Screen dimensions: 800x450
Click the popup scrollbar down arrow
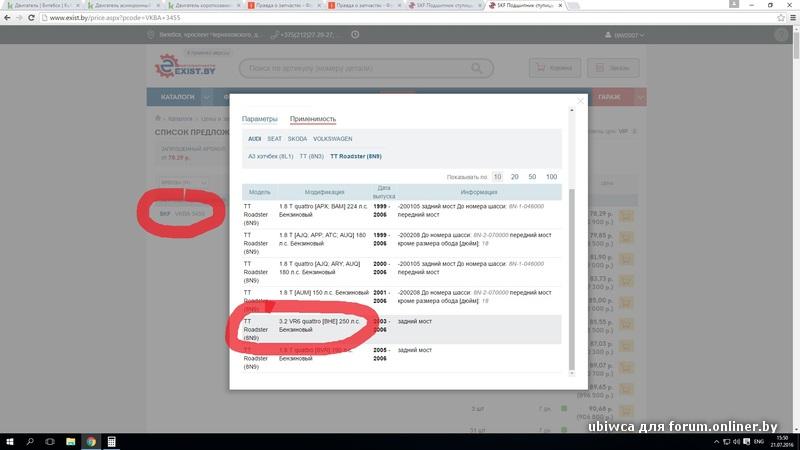pos(571,373)
